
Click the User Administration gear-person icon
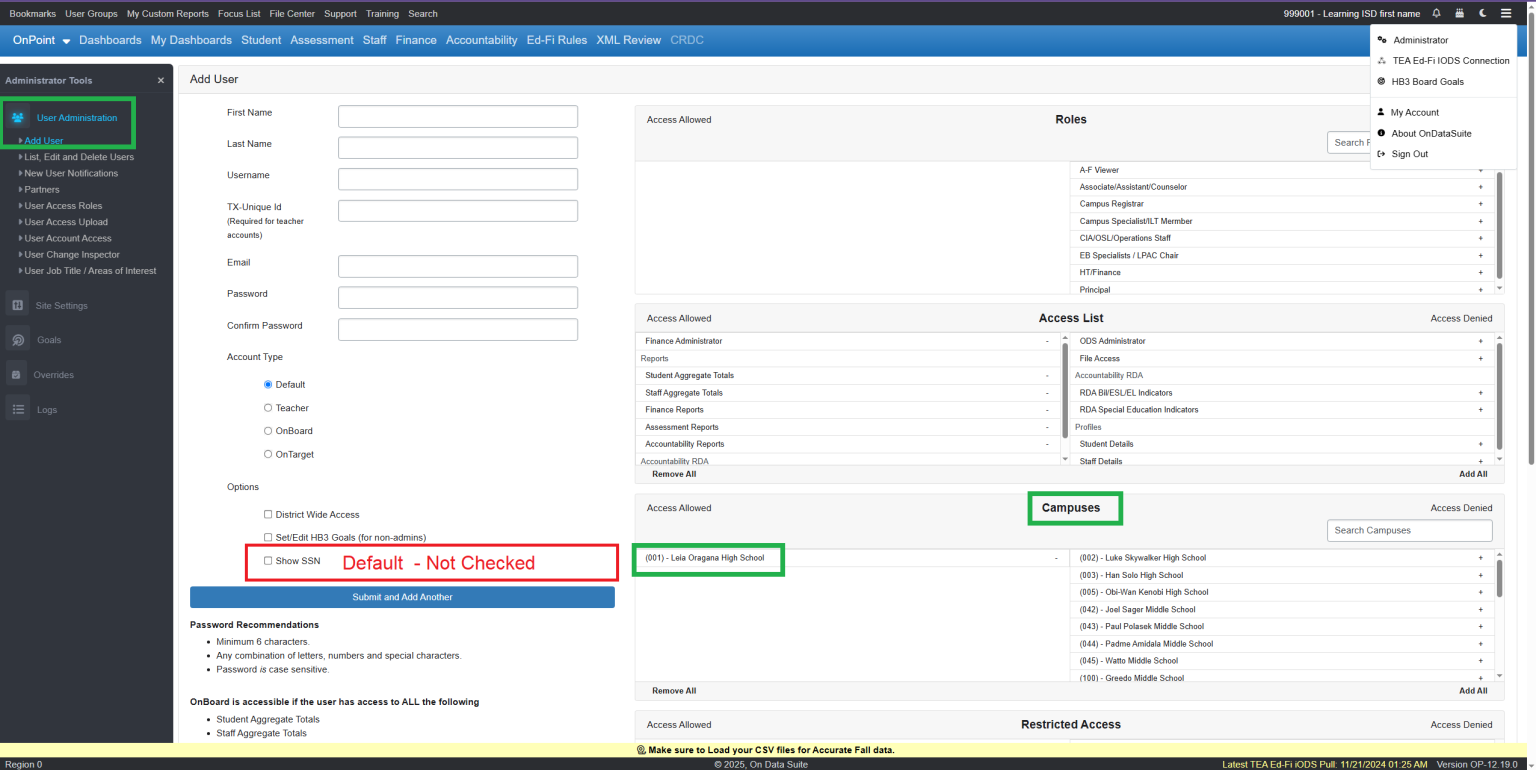(x=18, y=117)
